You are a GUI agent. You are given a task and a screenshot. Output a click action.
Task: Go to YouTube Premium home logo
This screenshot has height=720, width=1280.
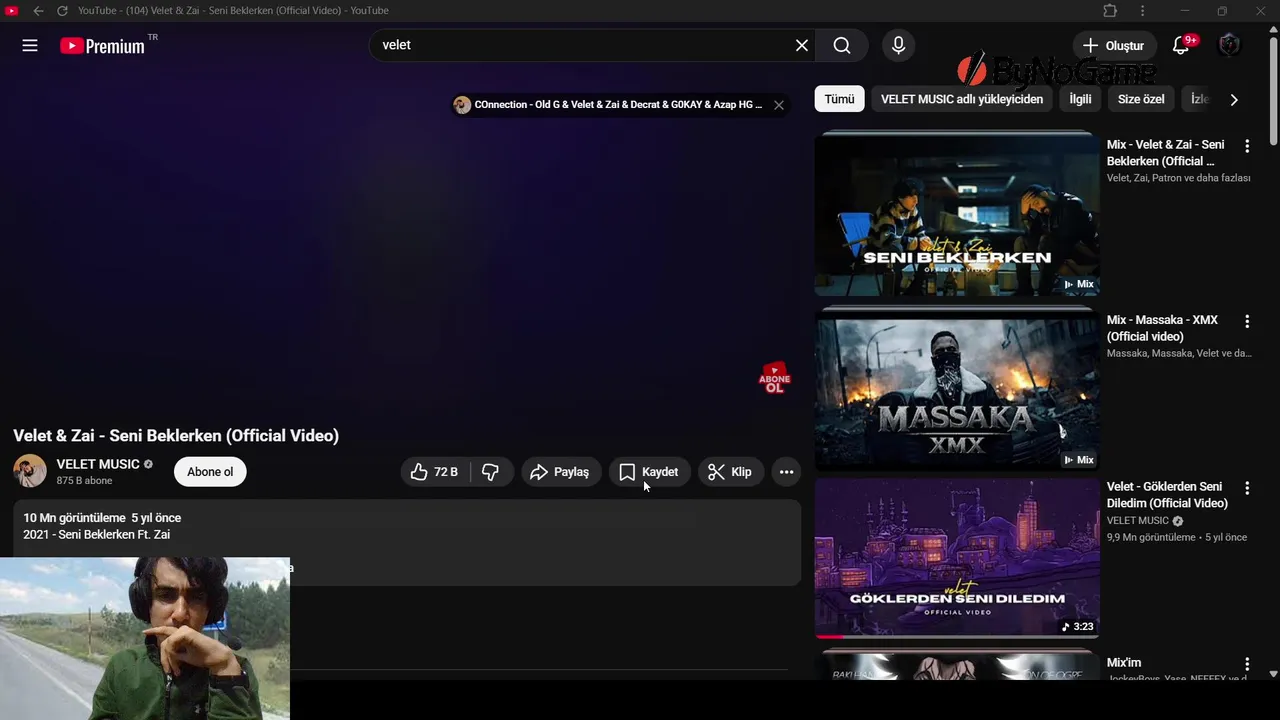[102, 46]
